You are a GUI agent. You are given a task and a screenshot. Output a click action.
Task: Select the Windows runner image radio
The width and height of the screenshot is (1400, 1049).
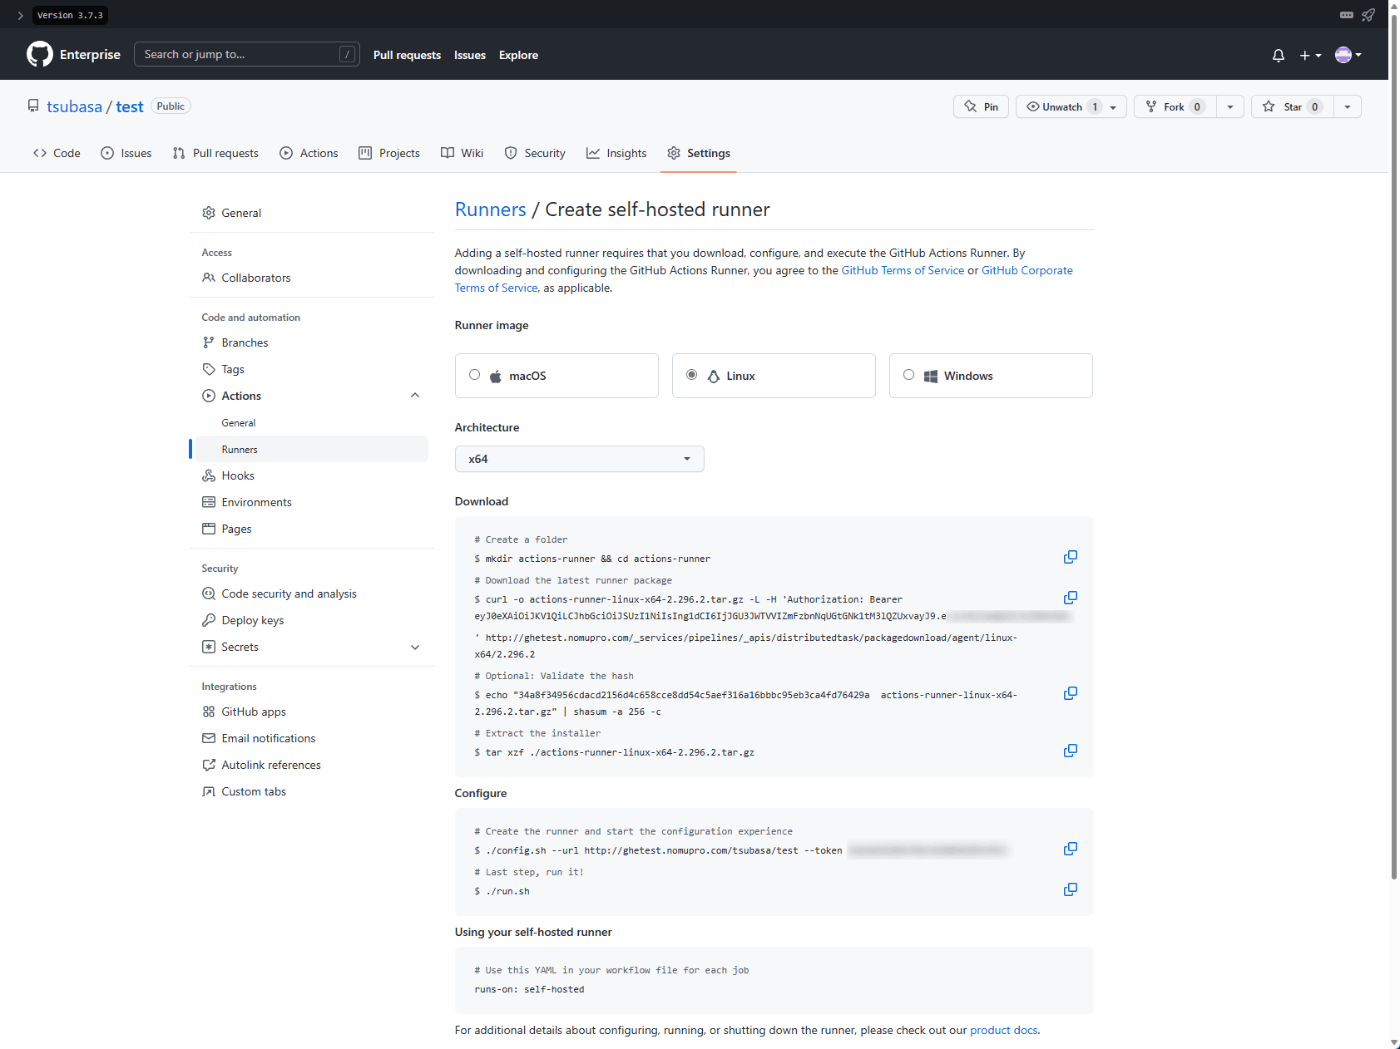908,375
